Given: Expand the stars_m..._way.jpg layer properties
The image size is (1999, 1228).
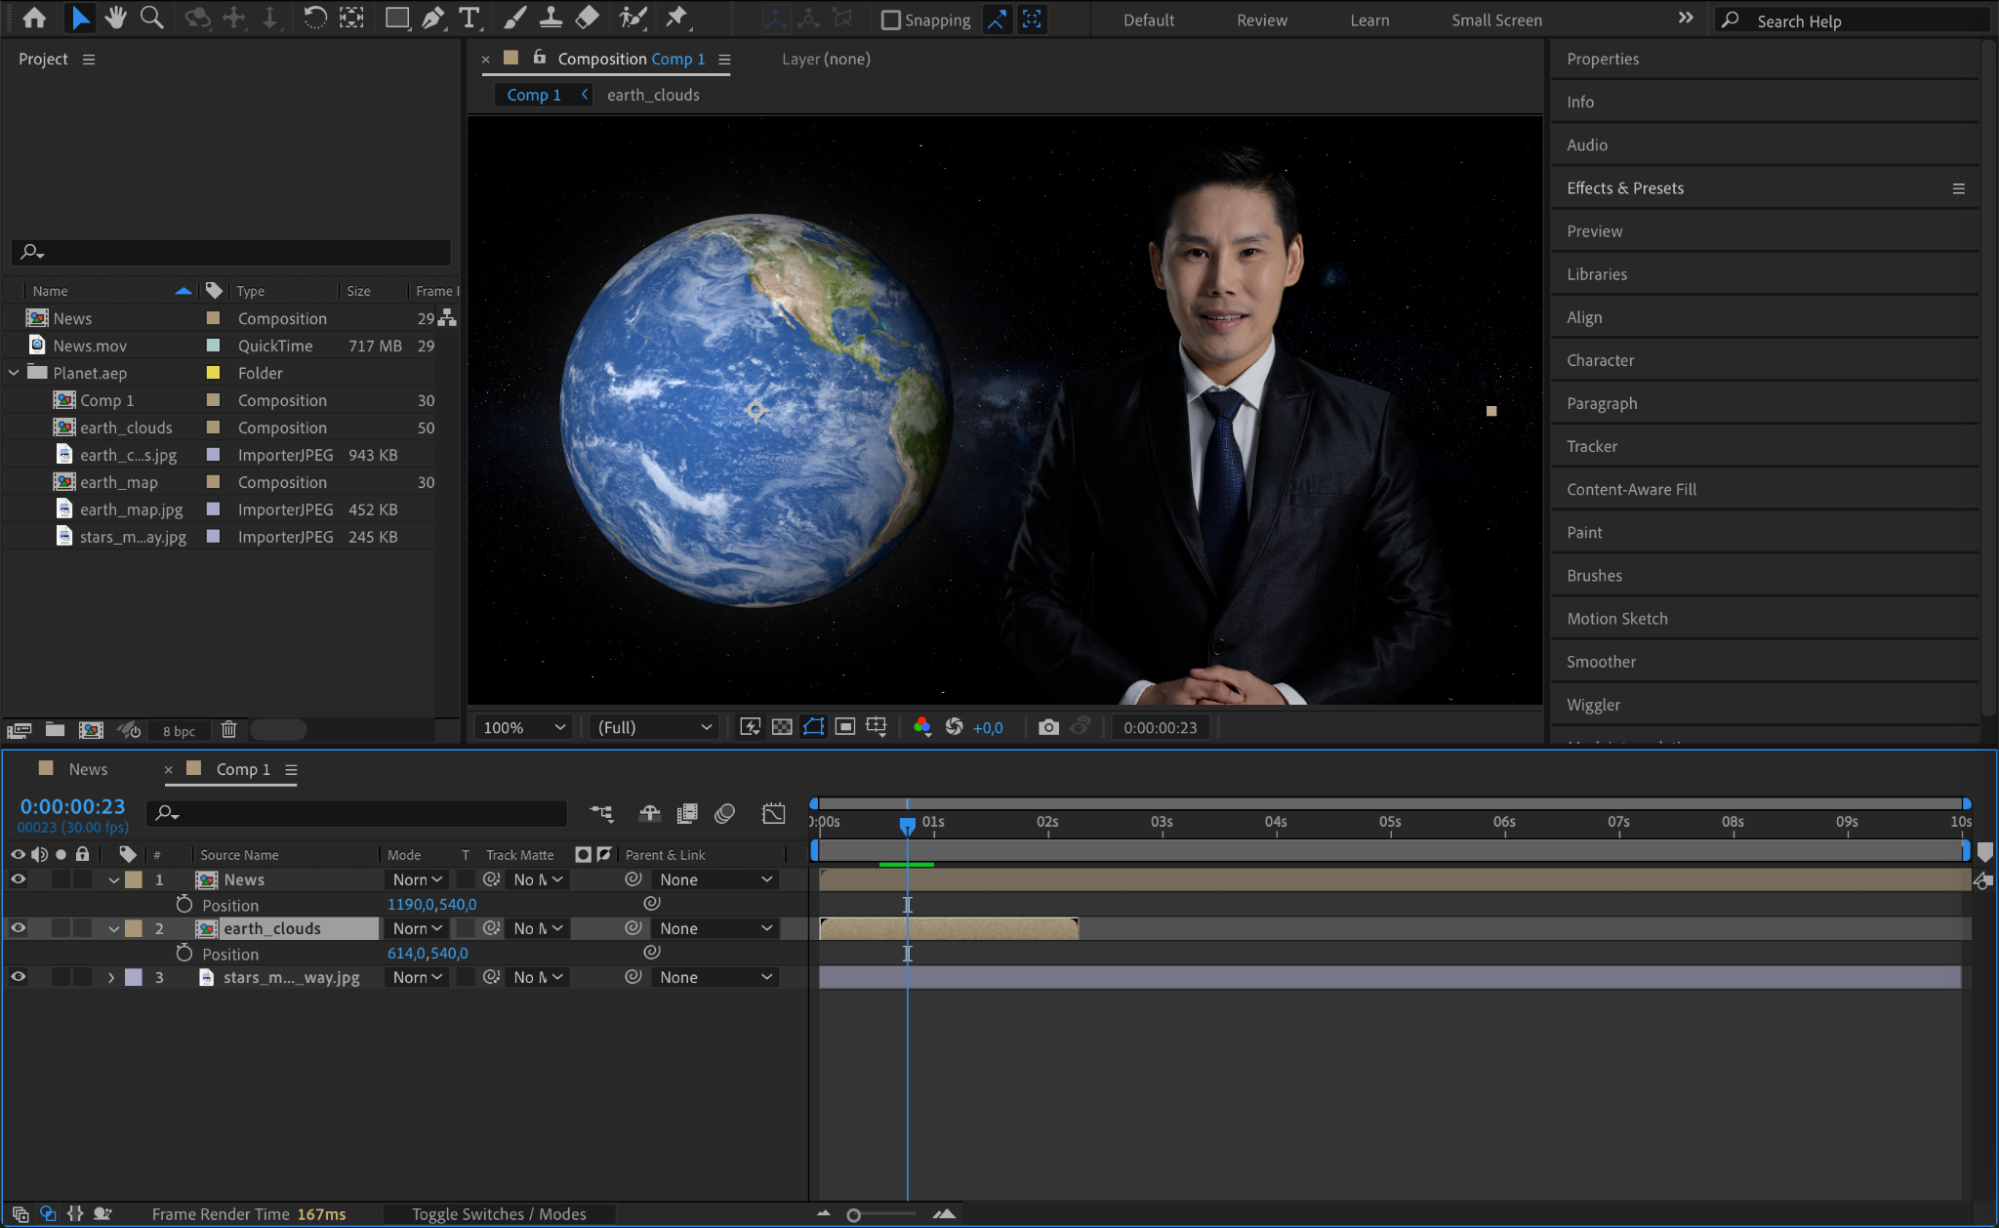Looking at the screenshot, I should pos(111,977).
